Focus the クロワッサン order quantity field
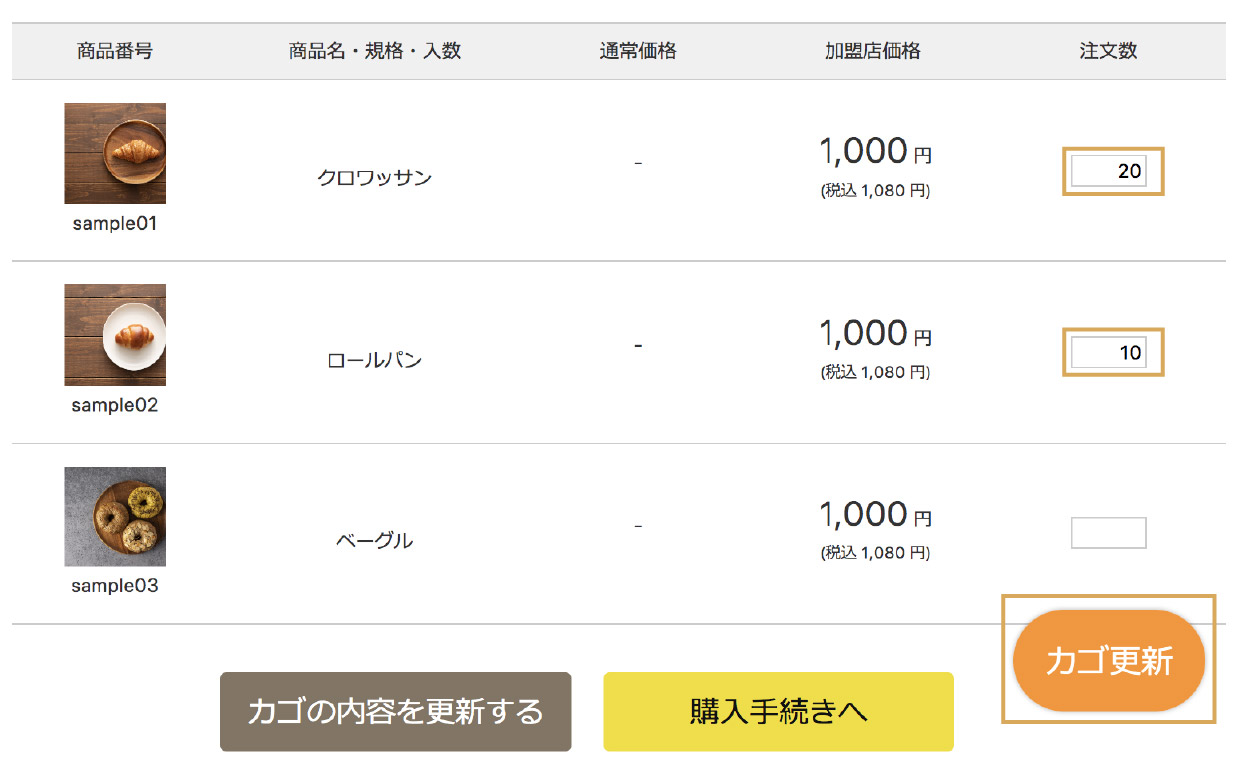1240x781 pixels. (x=1108, y=171)
